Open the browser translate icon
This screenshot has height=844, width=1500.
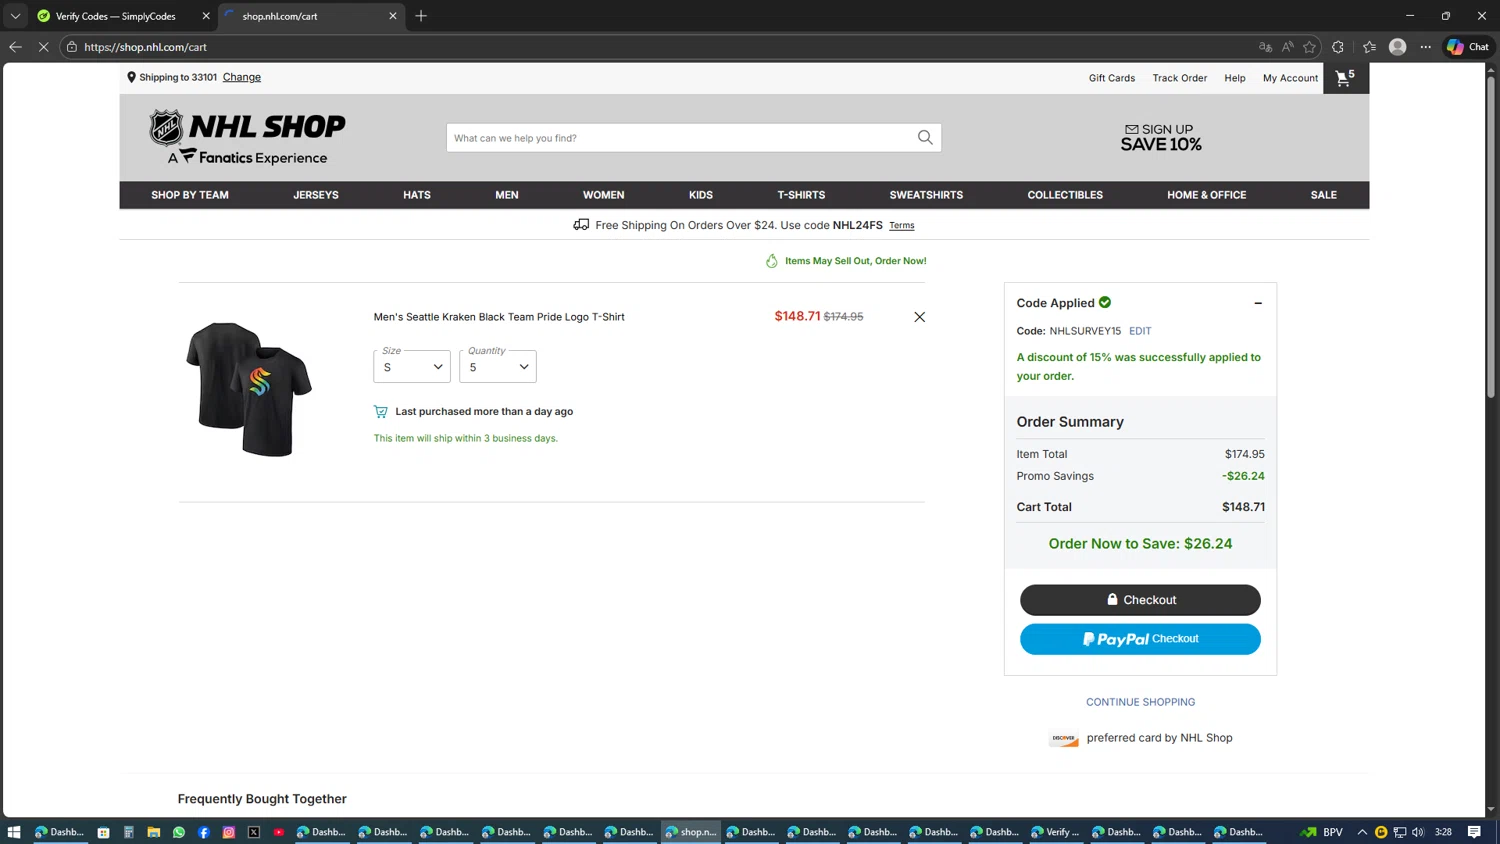pyautogui.click(x=1265, y=47)
